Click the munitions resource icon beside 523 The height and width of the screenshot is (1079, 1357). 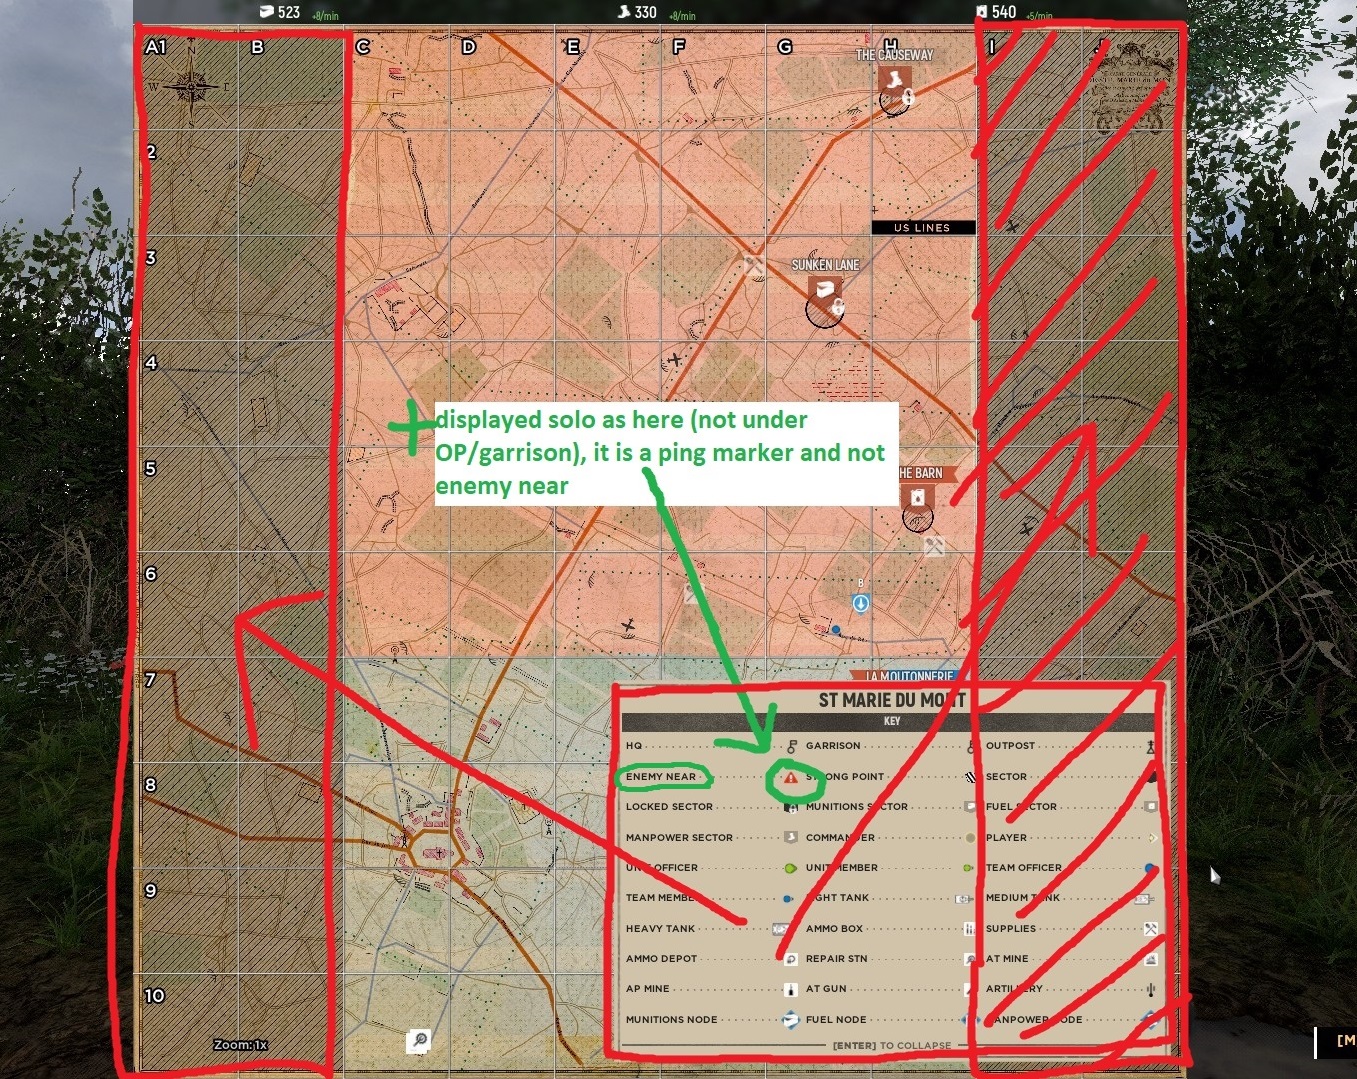click(266, 12)
